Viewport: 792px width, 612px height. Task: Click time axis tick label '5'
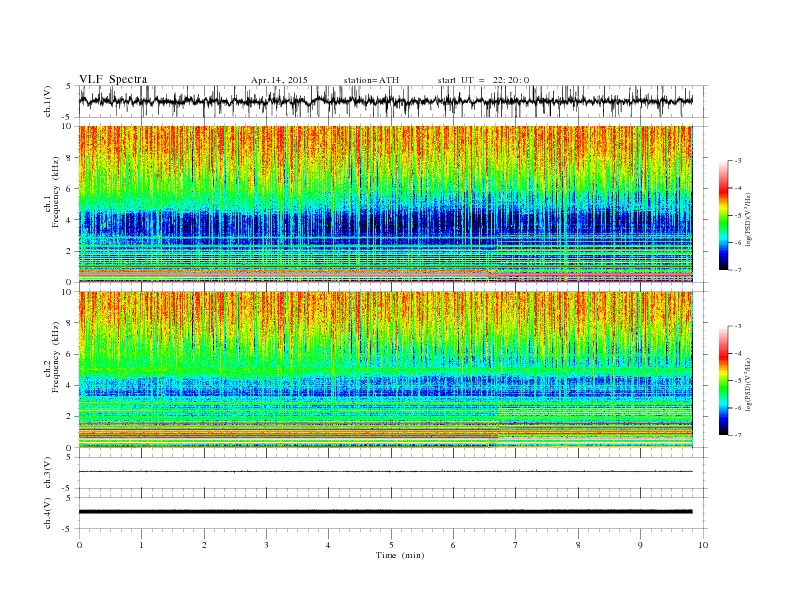point(391,545)
